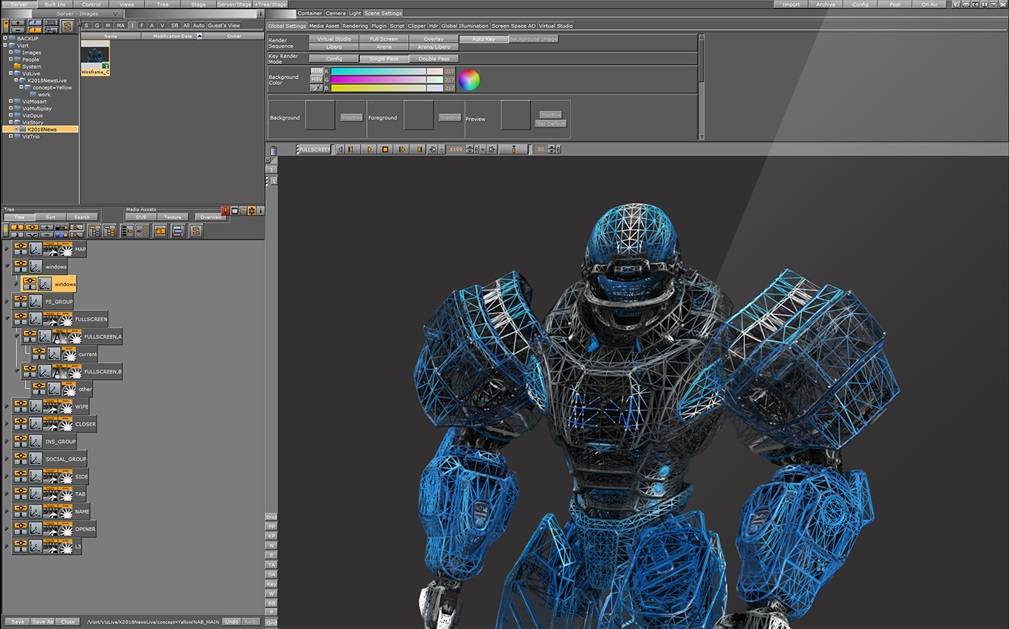Open the Camera tab
1009x629 pixels.
[336, 13]
